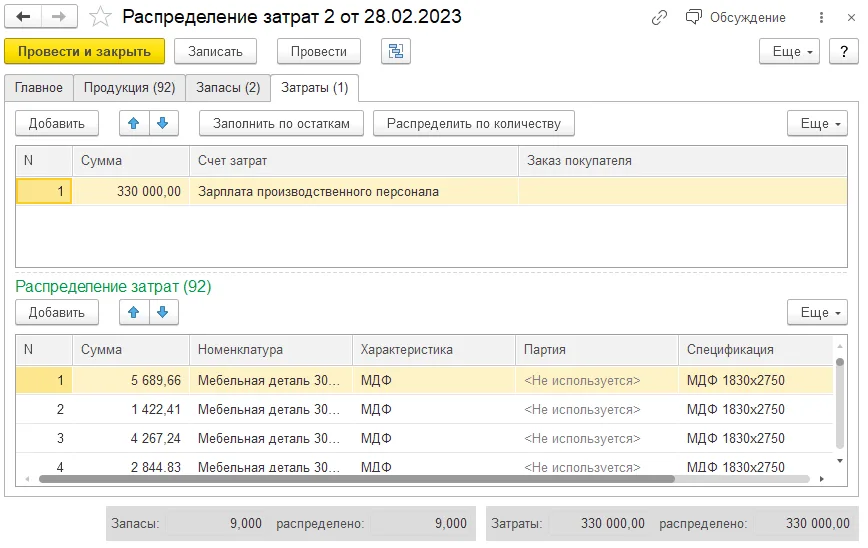868x548 pixels.
Task: Click the Характеристика column header
Action: point(433,350)
